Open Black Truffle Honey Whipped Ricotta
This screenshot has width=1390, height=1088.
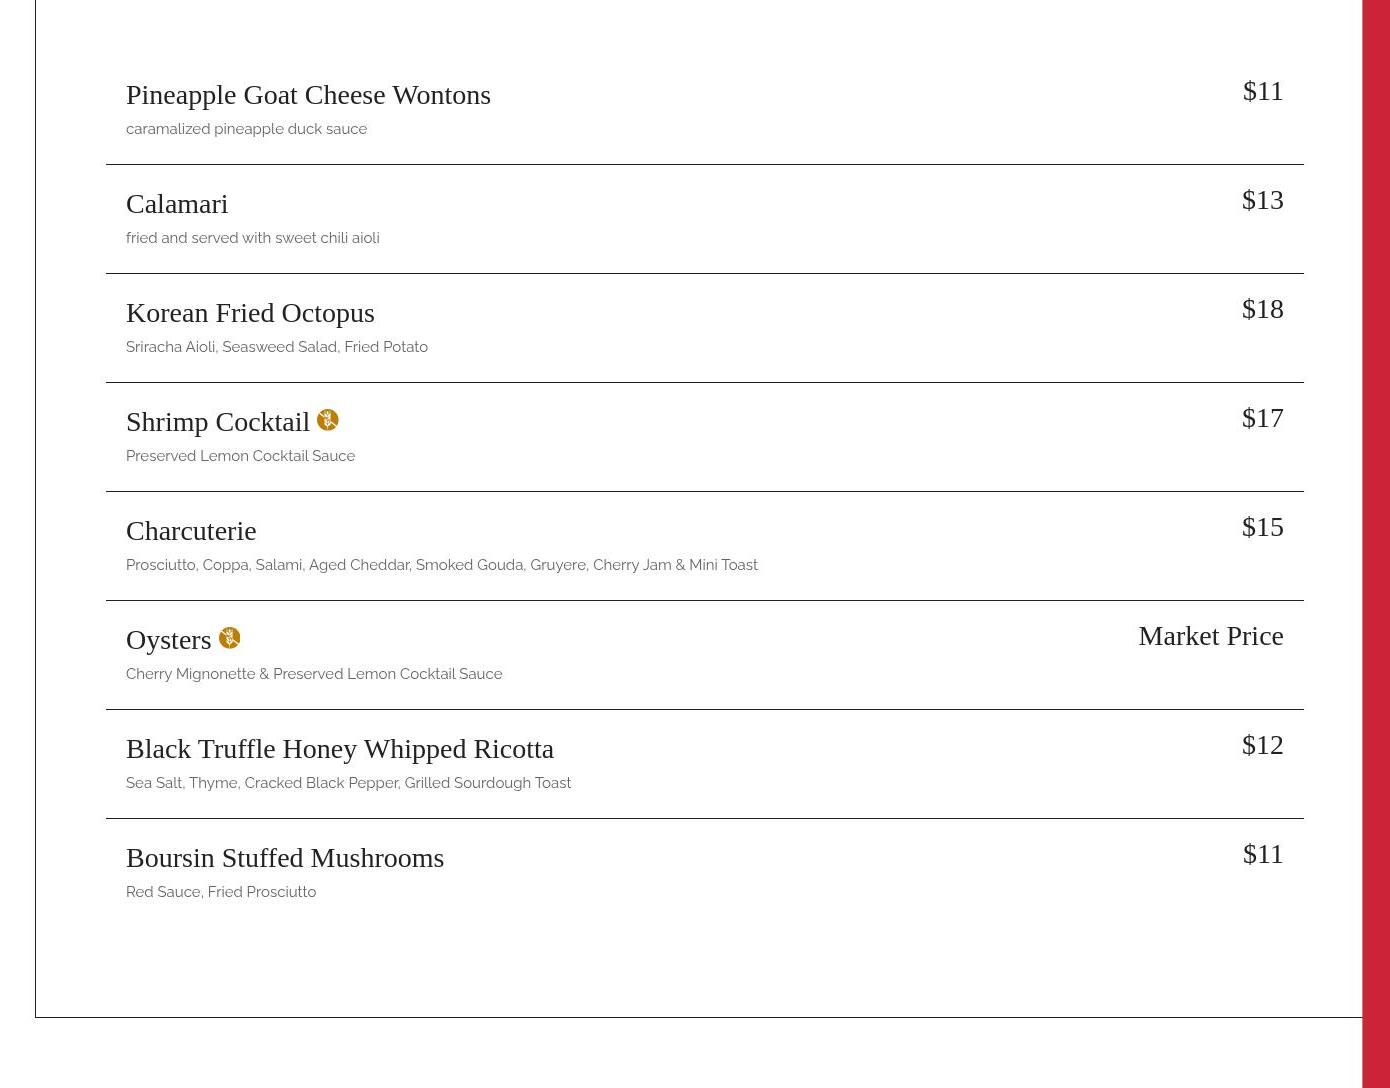340,749
